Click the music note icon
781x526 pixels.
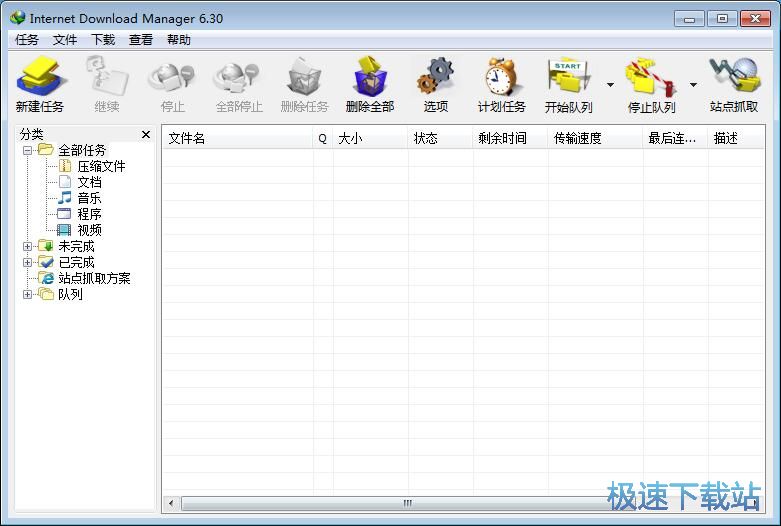point(65,198)
